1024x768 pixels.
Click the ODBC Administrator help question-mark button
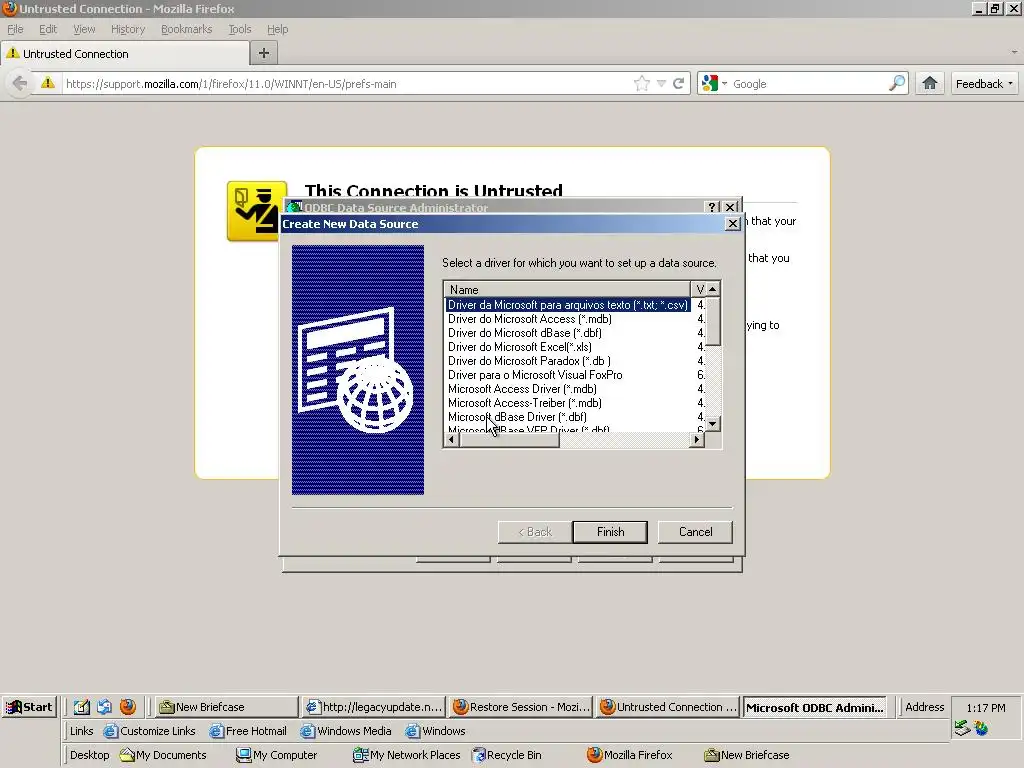[713, 207]
